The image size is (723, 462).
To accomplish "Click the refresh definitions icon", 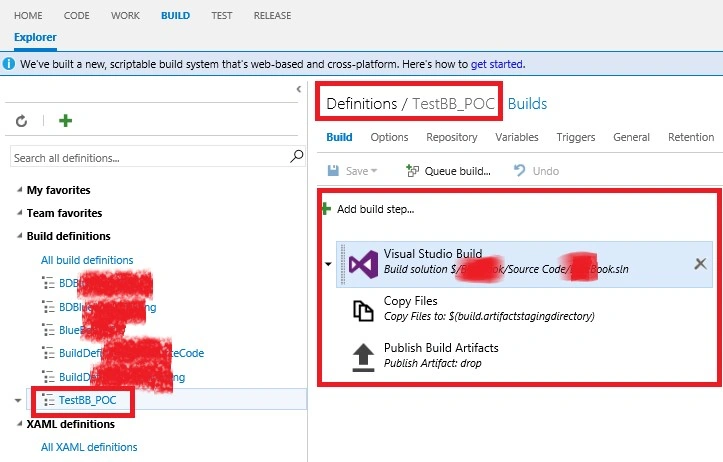I will tap(21, 121).
